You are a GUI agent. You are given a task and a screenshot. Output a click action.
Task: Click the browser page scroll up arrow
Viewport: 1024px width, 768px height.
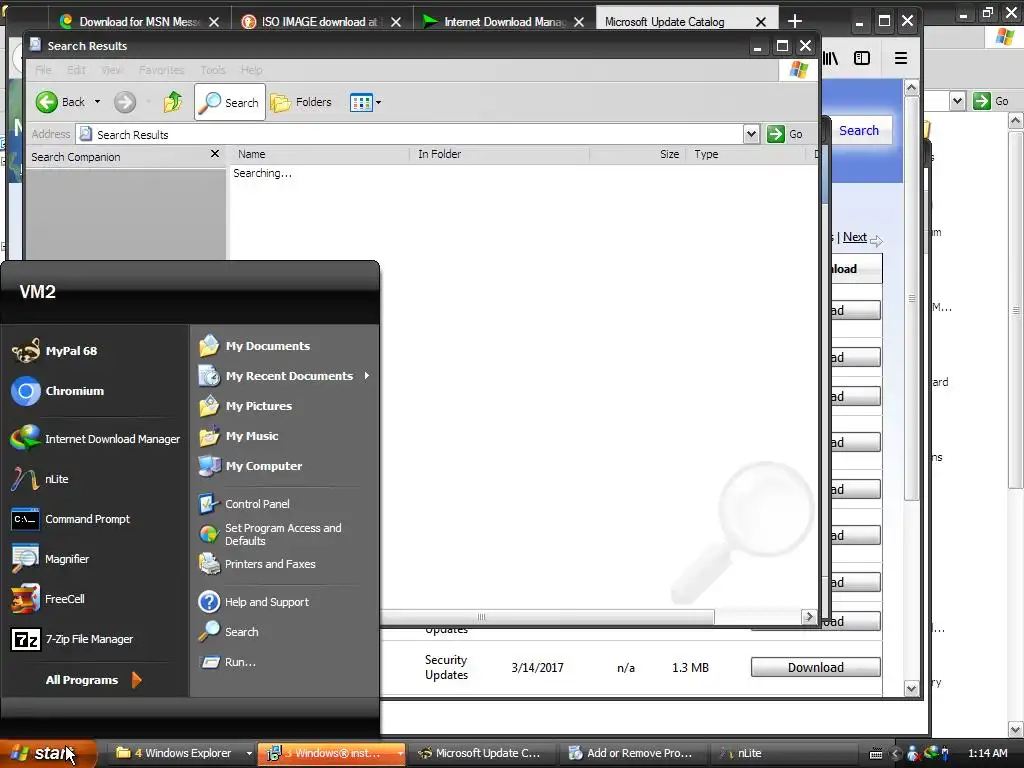(912, 88)
